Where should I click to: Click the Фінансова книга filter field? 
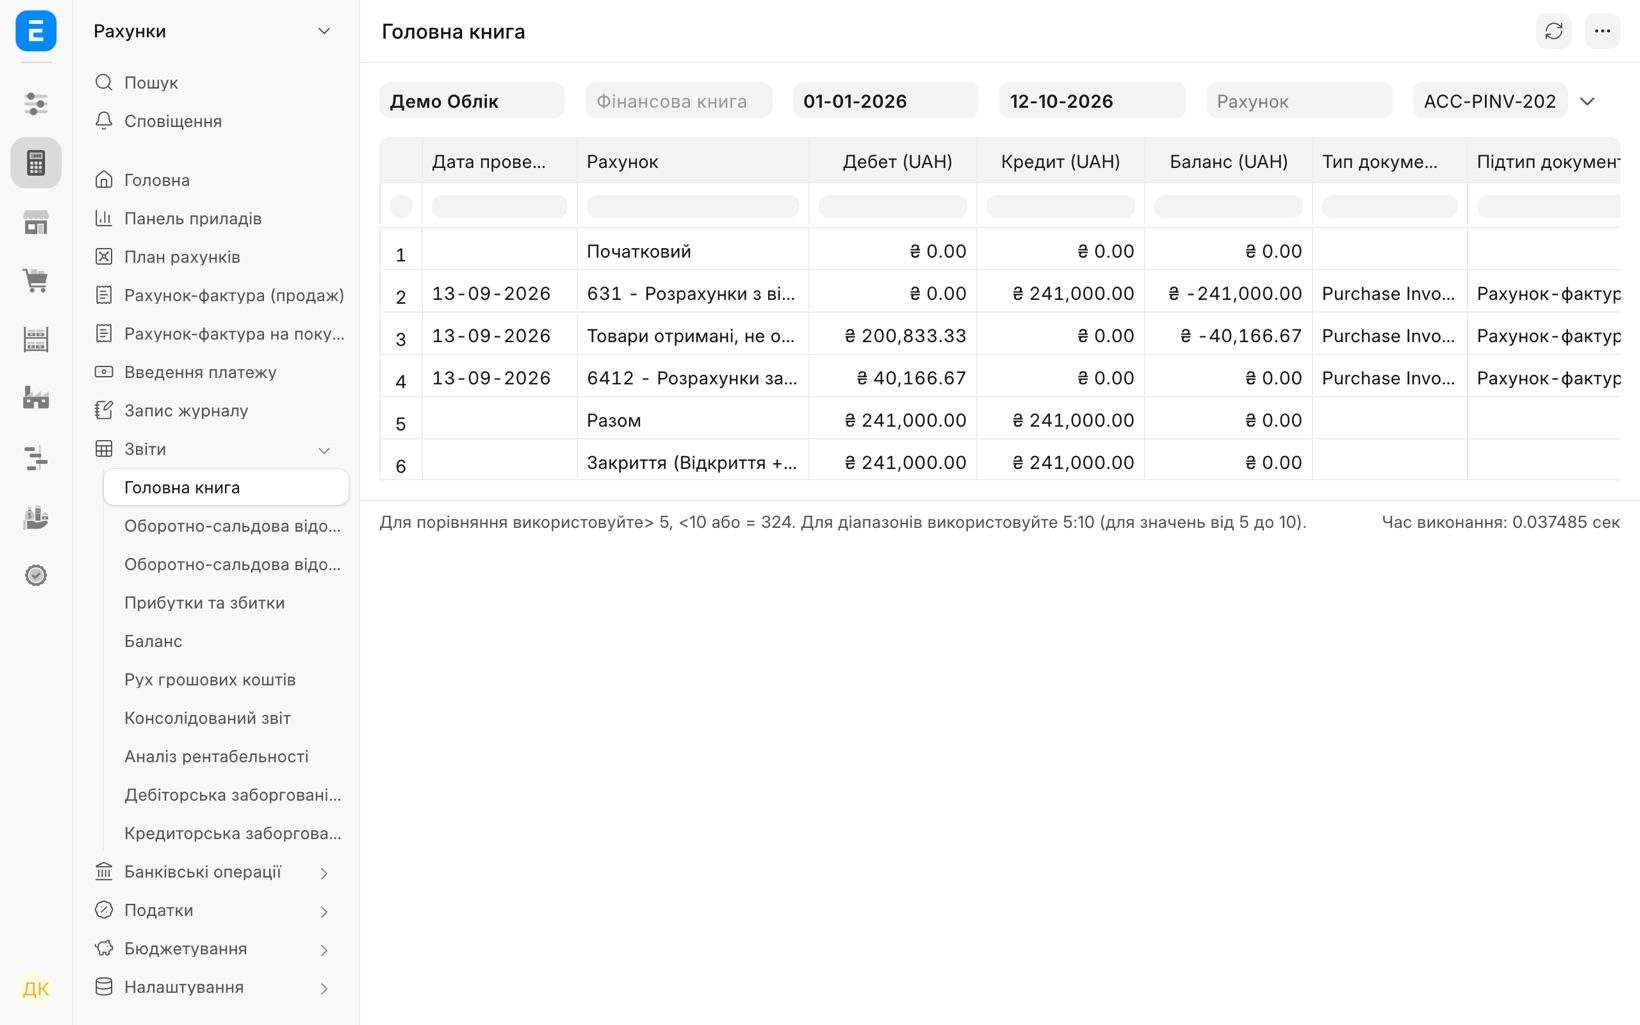(x=679, y=101)
